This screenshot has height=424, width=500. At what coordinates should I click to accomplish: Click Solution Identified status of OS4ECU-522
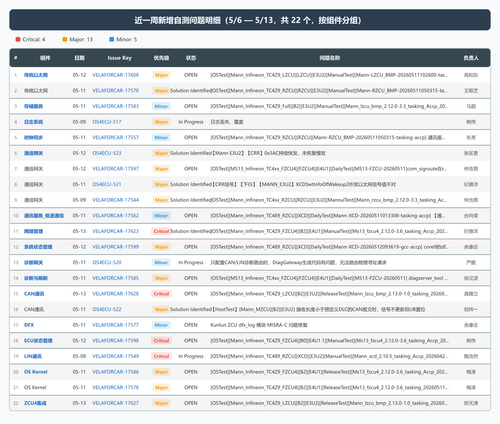pos(191,309)
